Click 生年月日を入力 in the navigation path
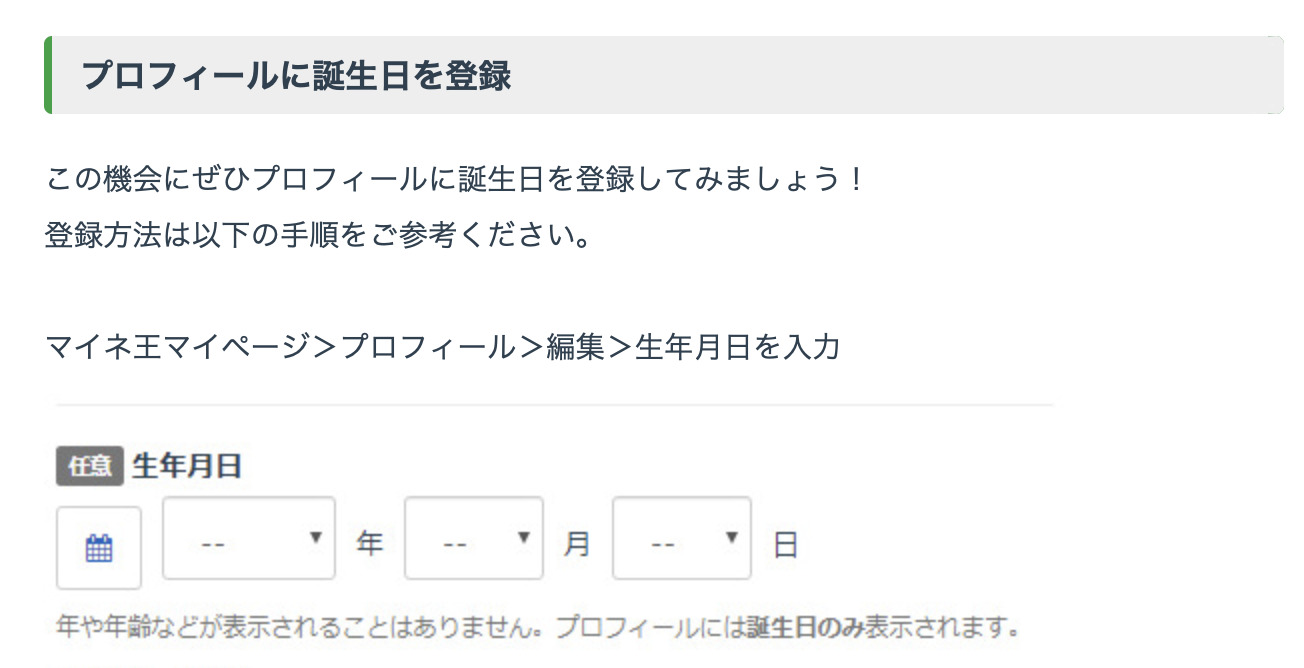Viewport: 1304px width, 668px height. click(x=738, y=346)
